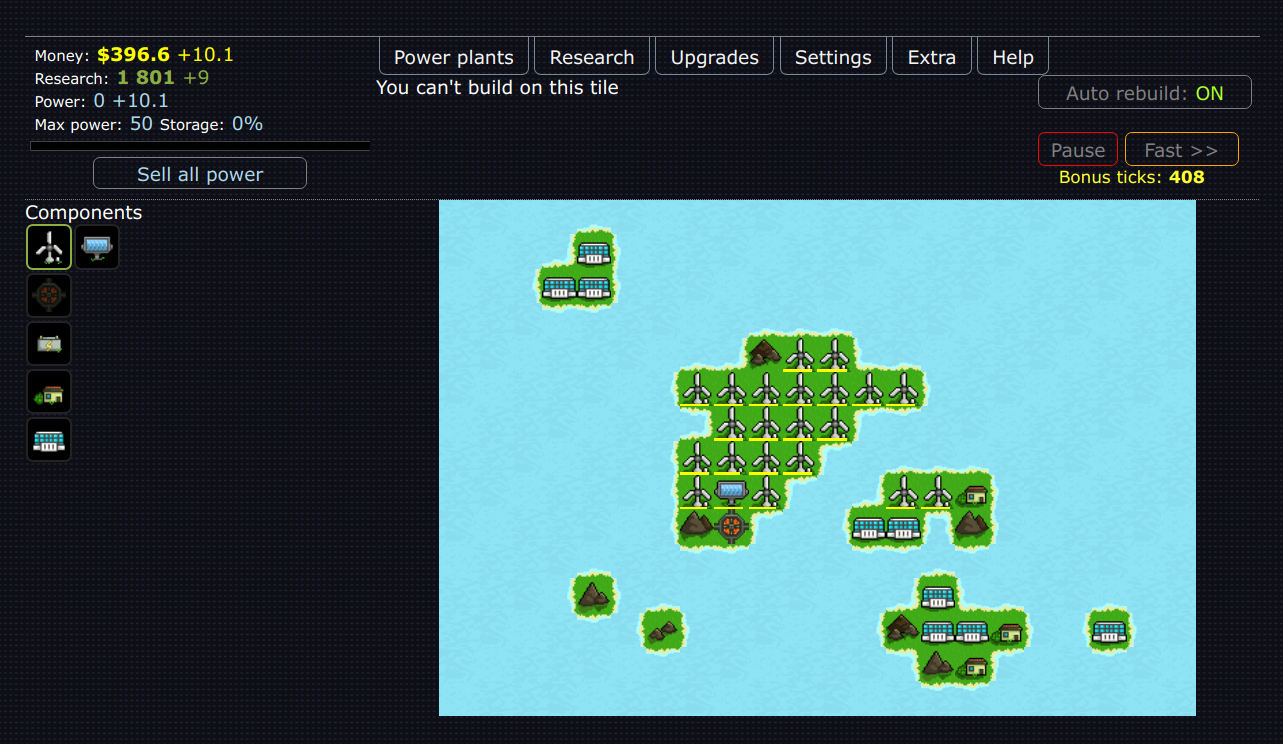Click the solar panel placed on the map
The height and width of the screenshot is (744, 1283).
731,491
